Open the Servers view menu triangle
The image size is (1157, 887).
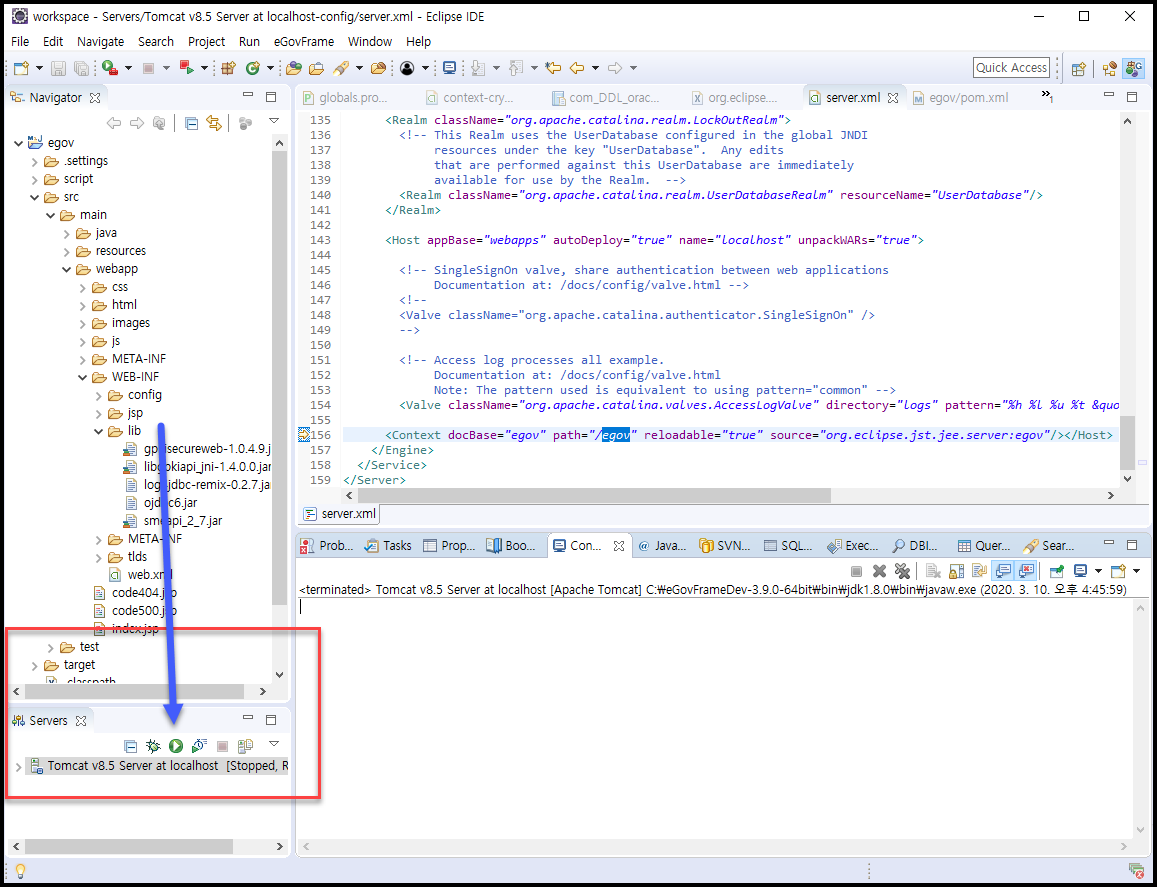coord(274,744)
